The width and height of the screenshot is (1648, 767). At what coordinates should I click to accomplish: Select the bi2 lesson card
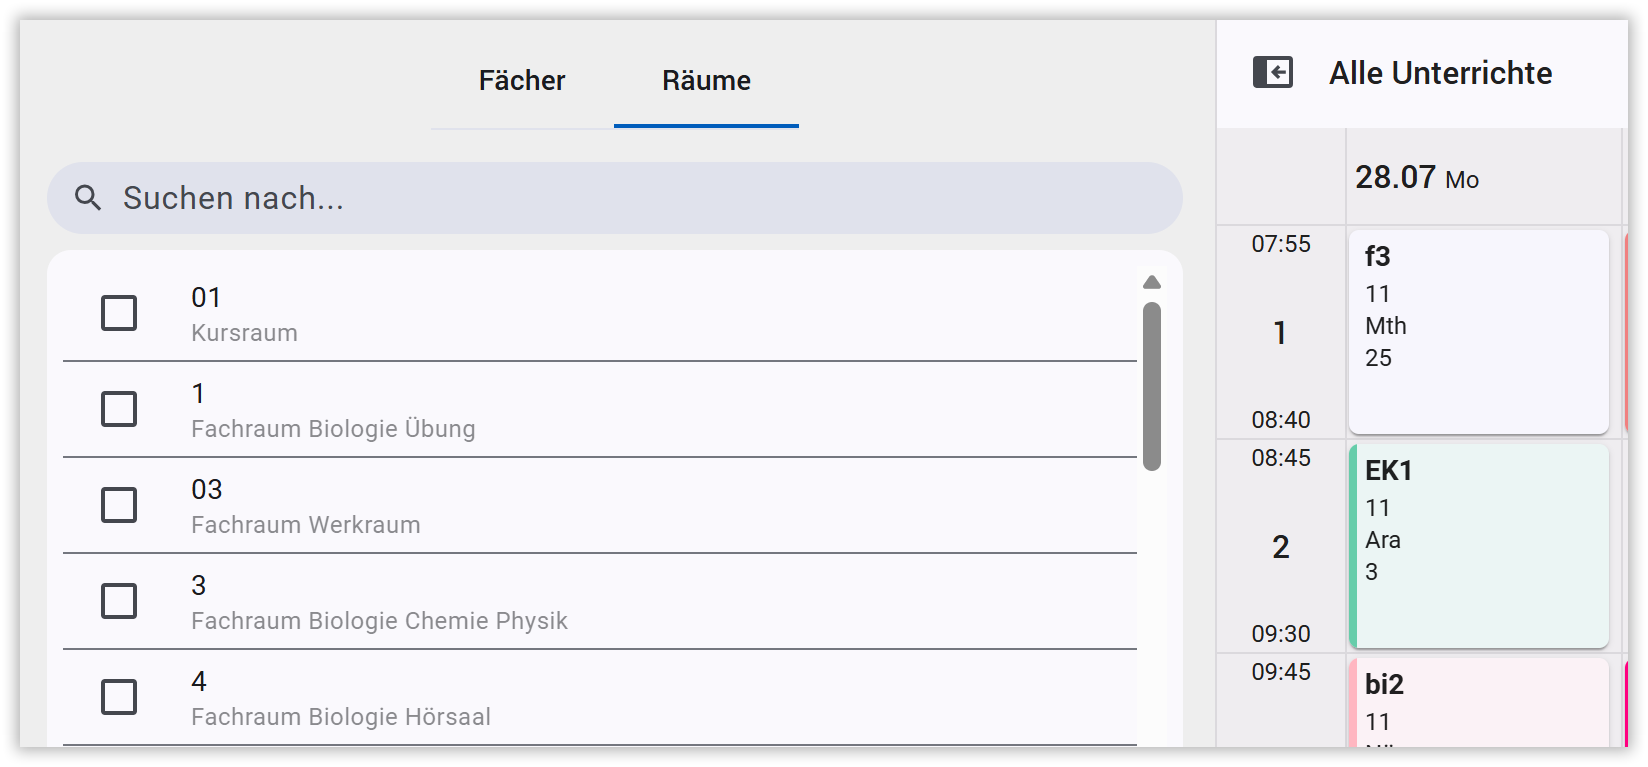point(1478,702)
